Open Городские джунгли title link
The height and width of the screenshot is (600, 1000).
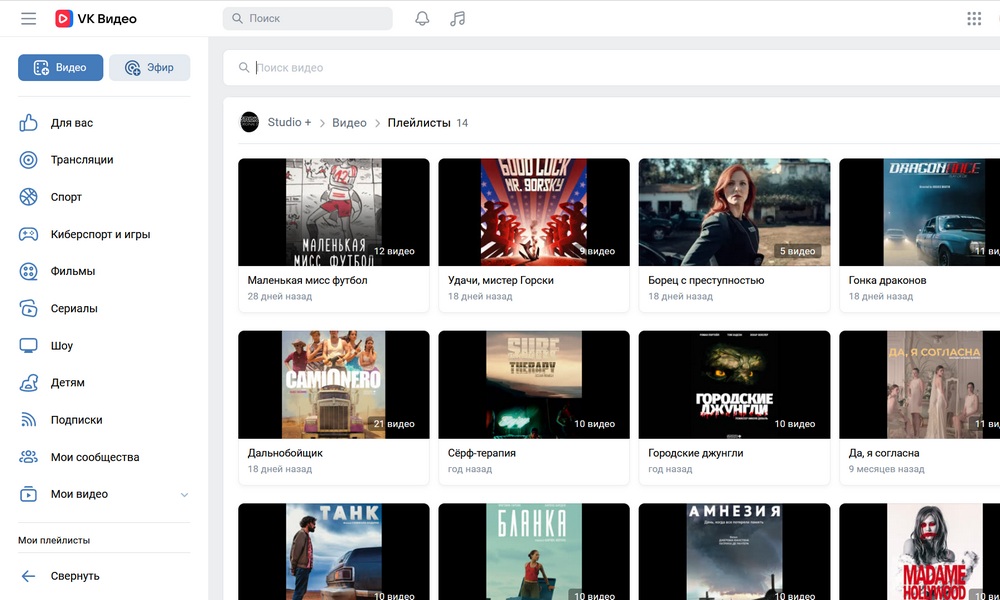tap(696, 453)
